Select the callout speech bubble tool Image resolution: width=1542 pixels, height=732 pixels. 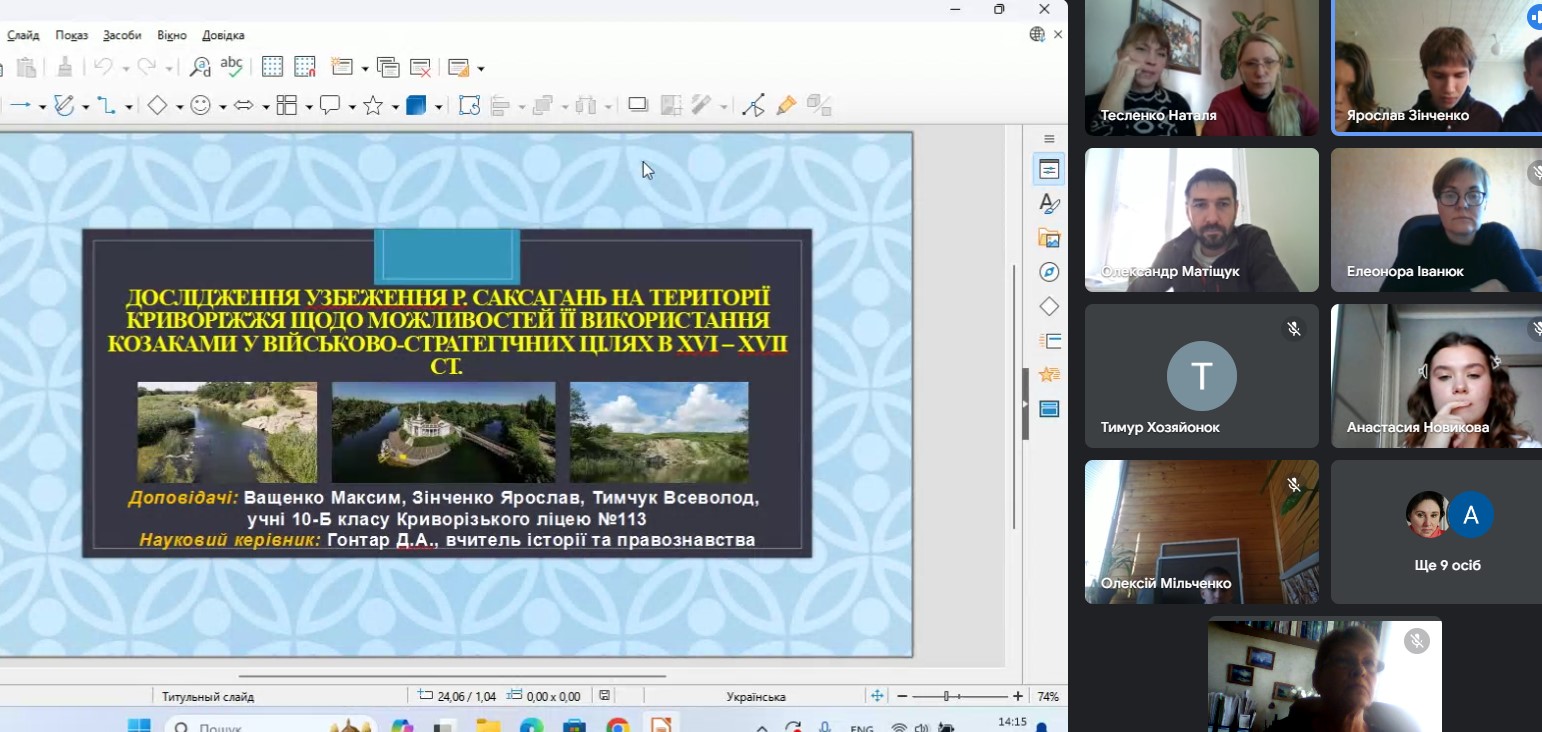click(330, 105)
